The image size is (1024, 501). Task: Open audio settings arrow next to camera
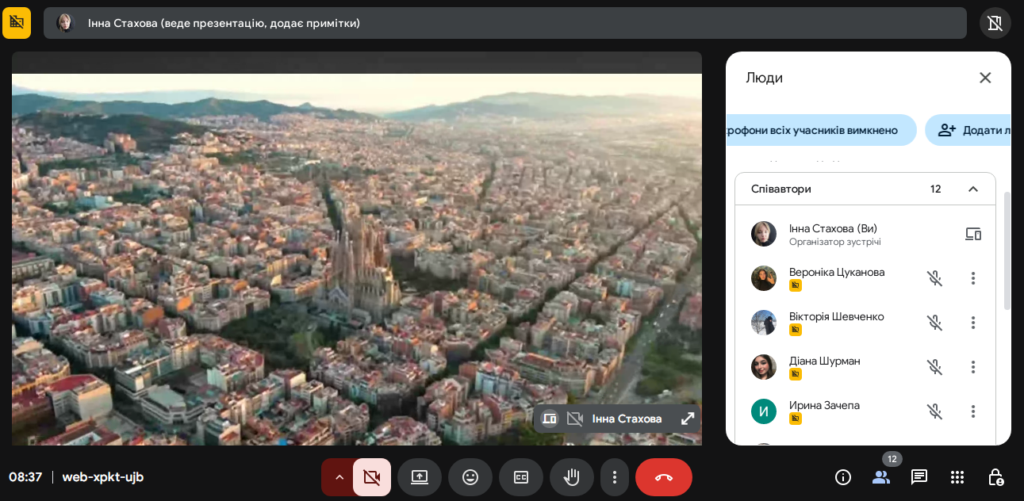point(338,477)
